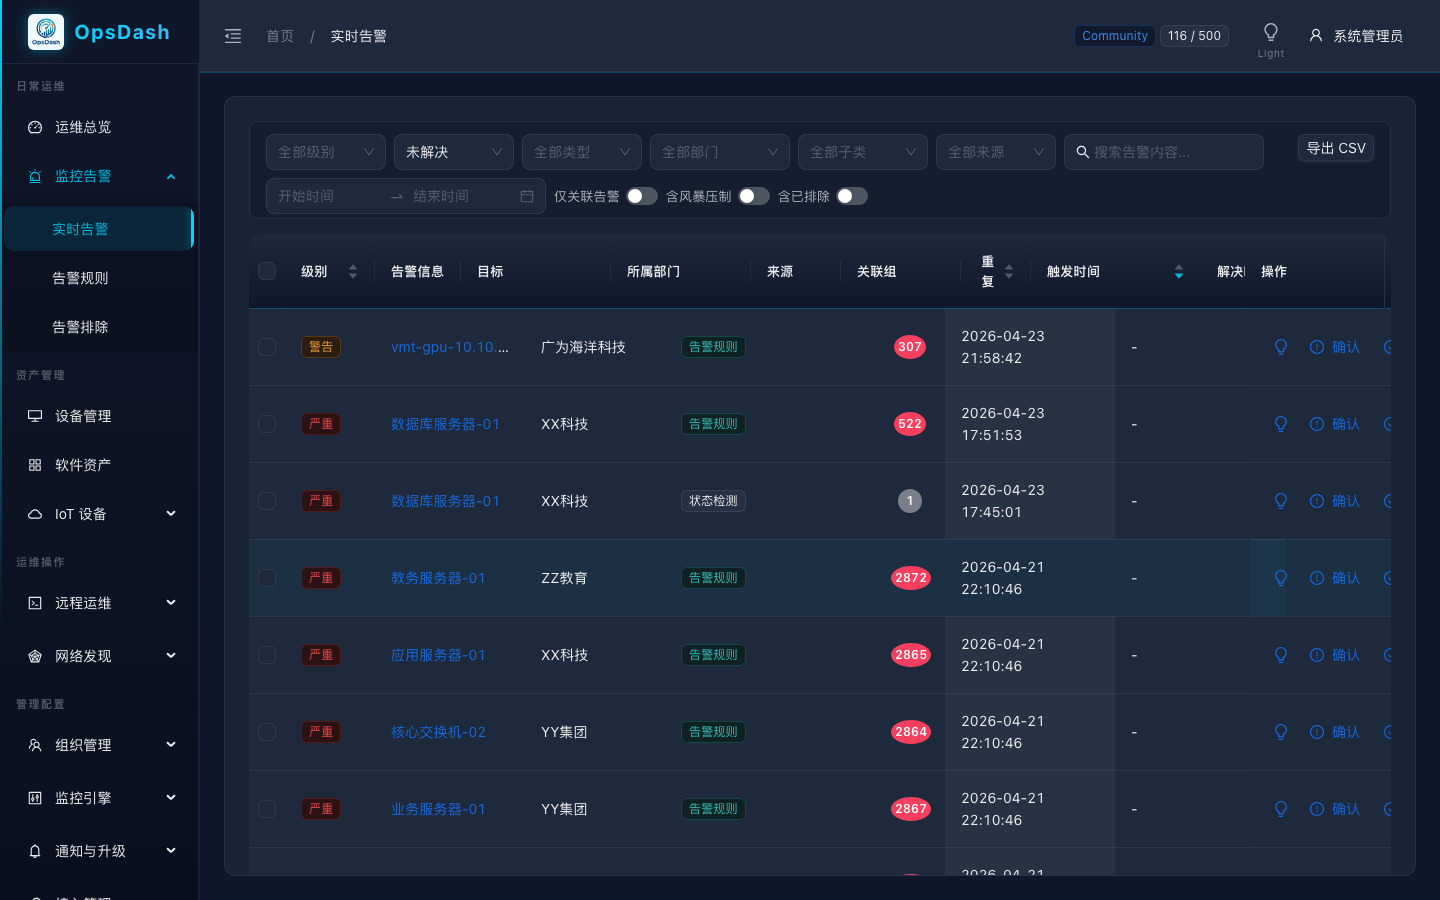The image size is (1440, 900).
Task: Toggle the 仅关联告警 switch
Action: [x=642, y=196]
